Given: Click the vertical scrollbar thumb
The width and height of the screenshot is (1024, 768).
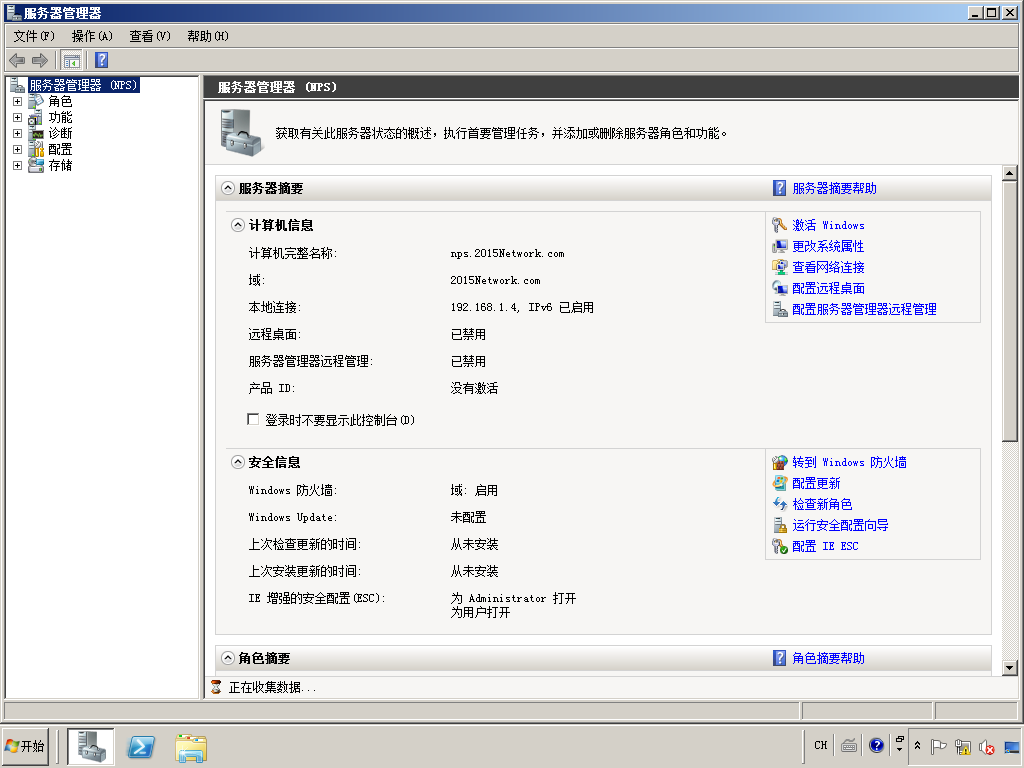Looking at the screenshot, I should 1010,312.
